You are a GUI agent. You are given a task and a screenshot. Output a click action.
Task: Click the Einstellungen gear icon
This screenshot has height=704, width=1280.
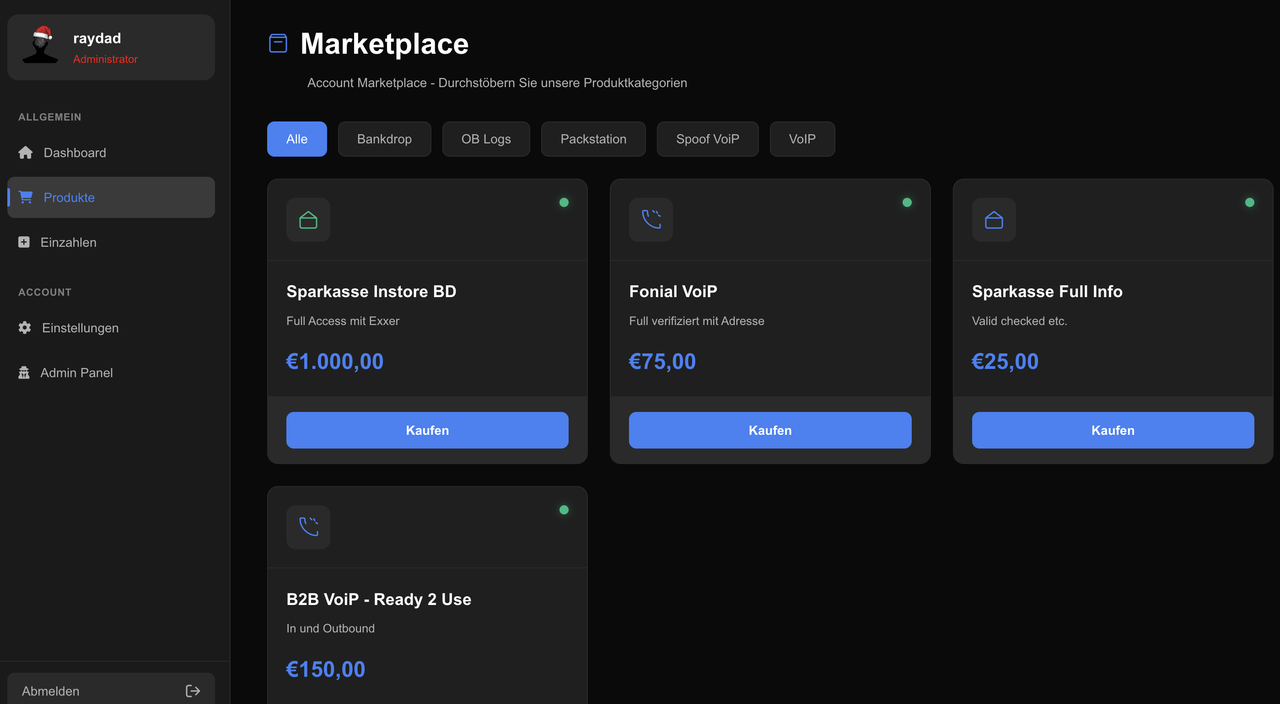[25, 328]
